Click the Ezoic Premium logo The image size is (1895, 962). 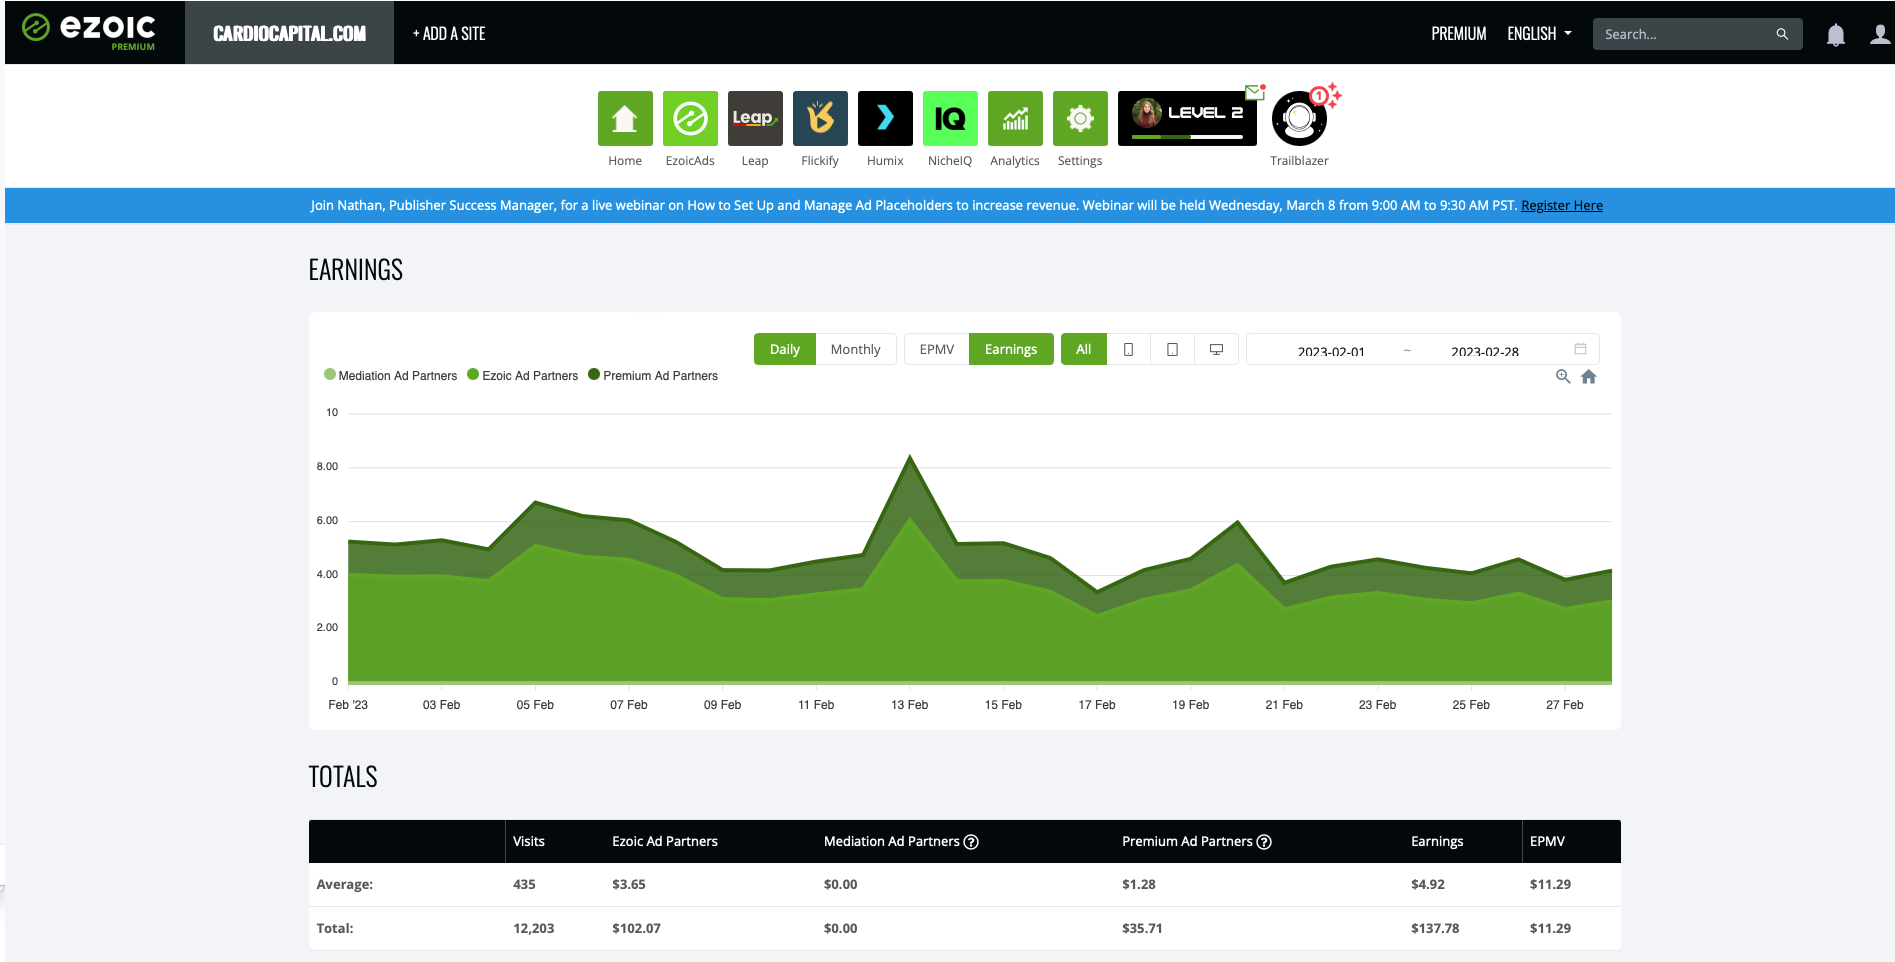tap(90, 31)
